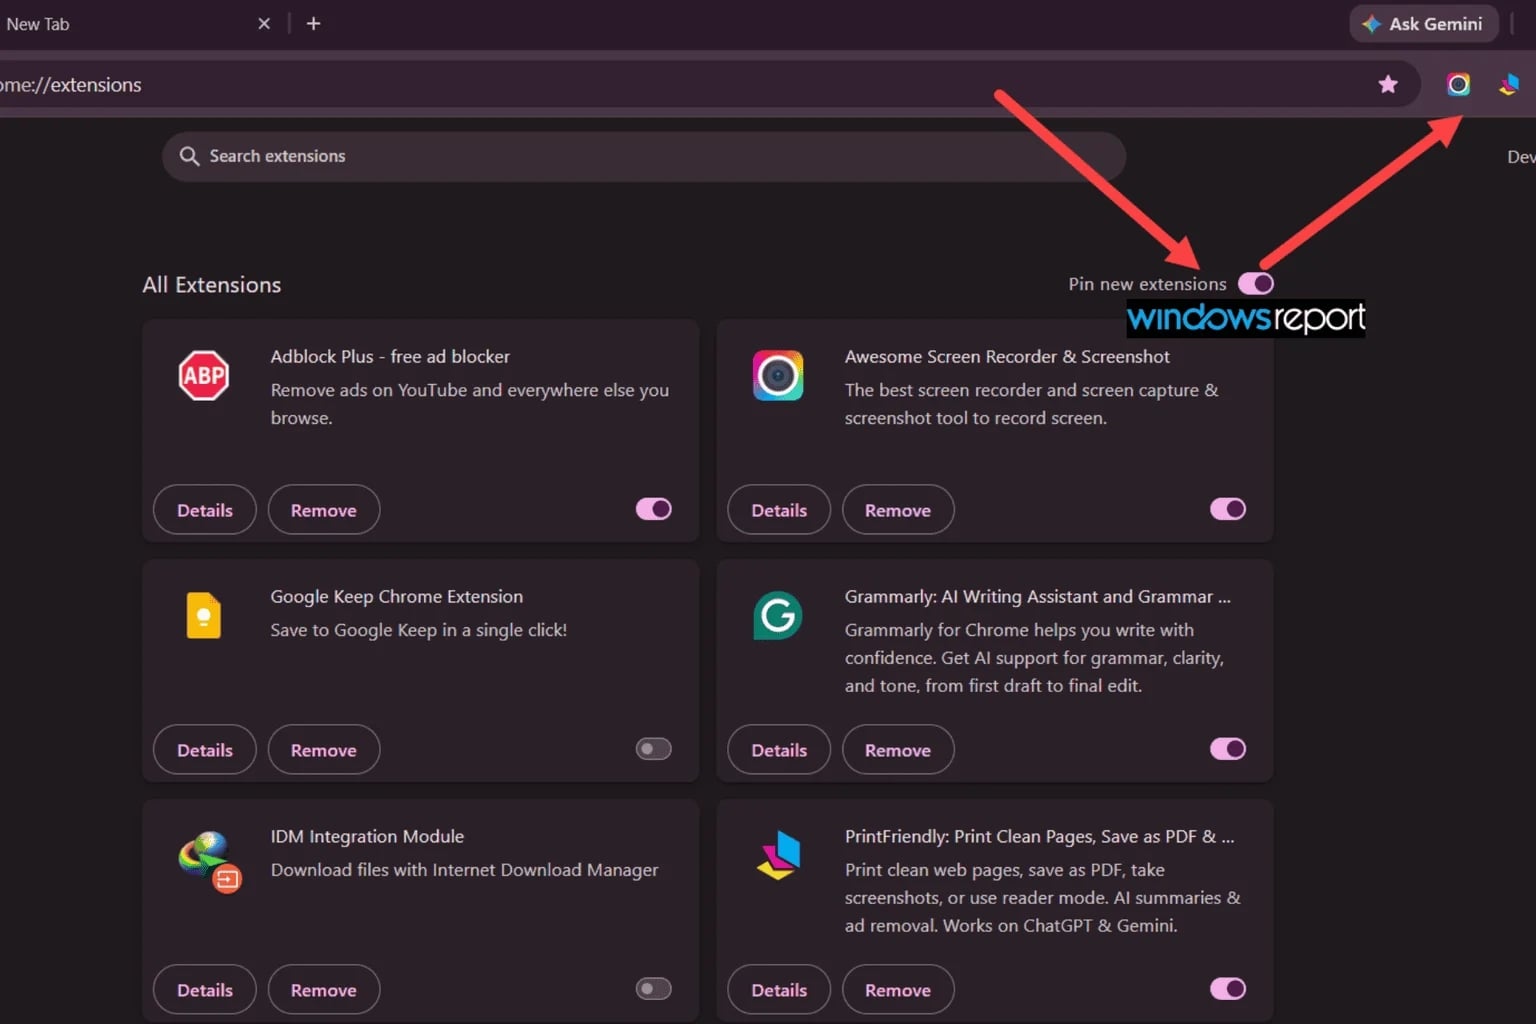
Task: Open the pinned PrintFriendly toolbar icon
Action: coord(1509,85)
